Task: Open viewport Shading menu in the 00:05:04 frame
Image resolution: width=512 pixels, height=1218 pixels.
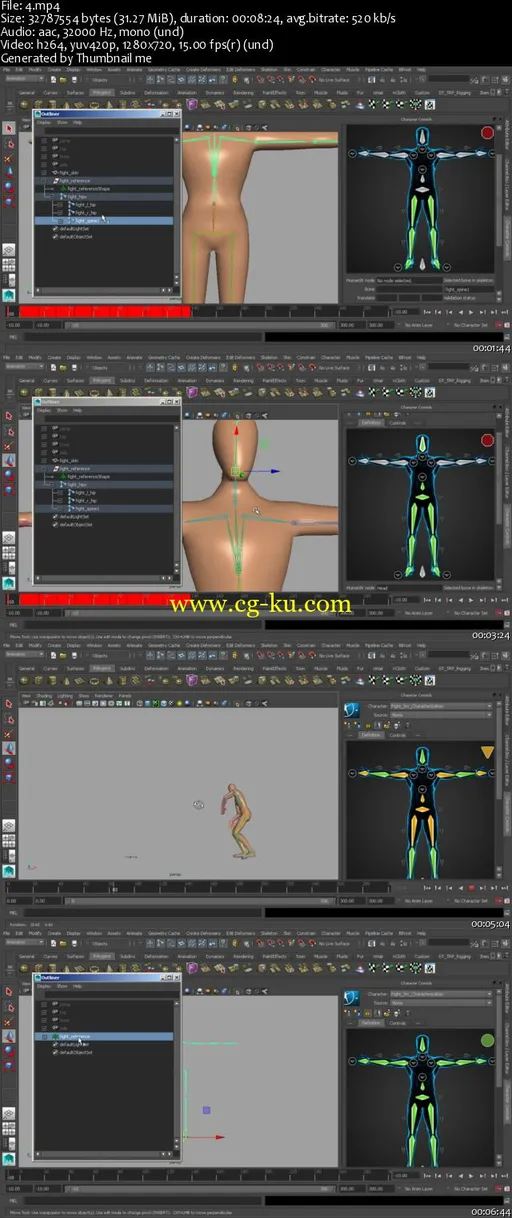Action: (x=44, y=696)
